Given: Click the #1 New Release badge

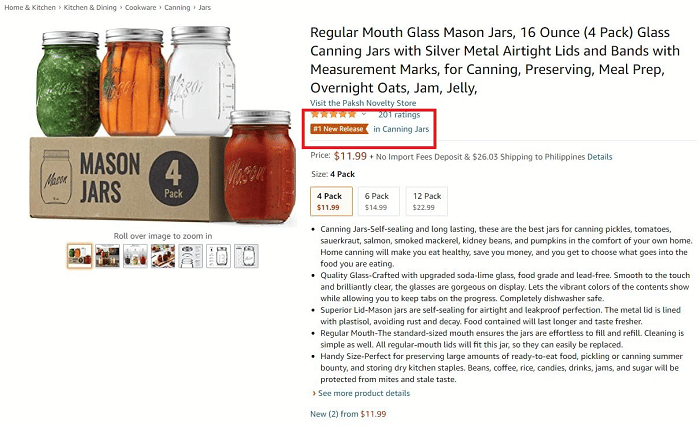Looking at the screenshot, I should tap(339, 129).
